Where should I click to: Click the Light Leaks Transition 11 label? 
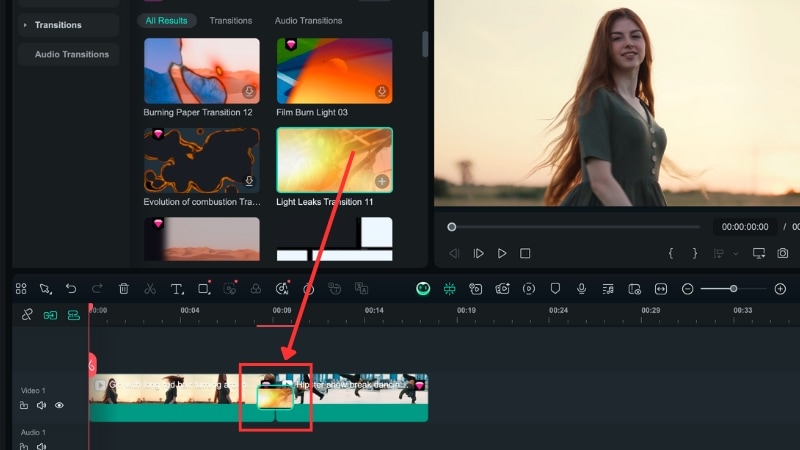(x=324, y=202)
